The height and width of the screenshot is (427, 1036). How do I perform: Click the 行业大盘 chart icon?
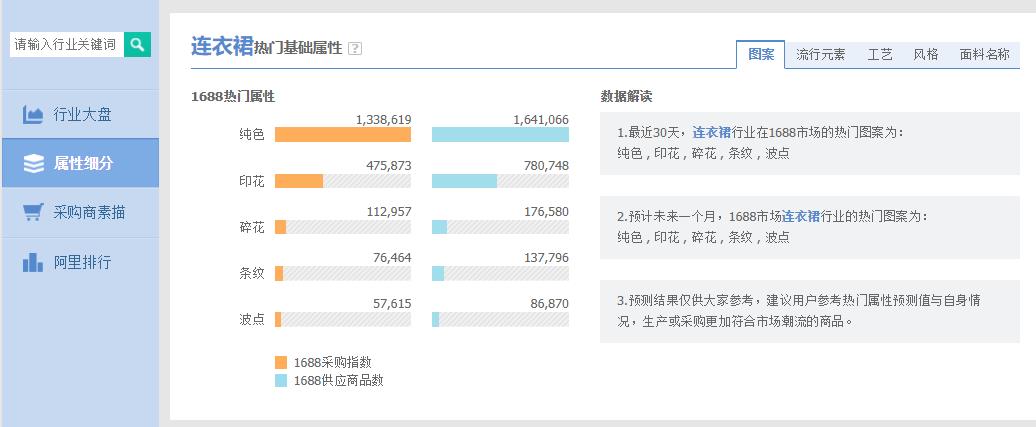[33, 115]
